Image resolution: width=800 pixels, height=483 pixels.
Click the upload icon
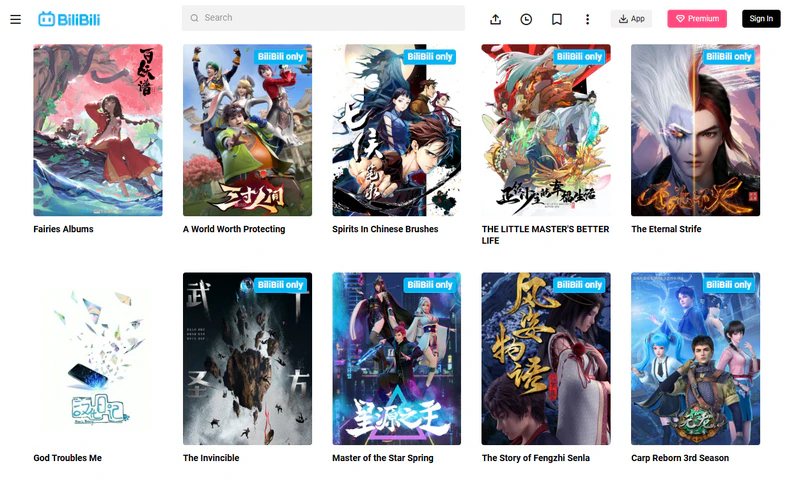[x=495, y=19]
